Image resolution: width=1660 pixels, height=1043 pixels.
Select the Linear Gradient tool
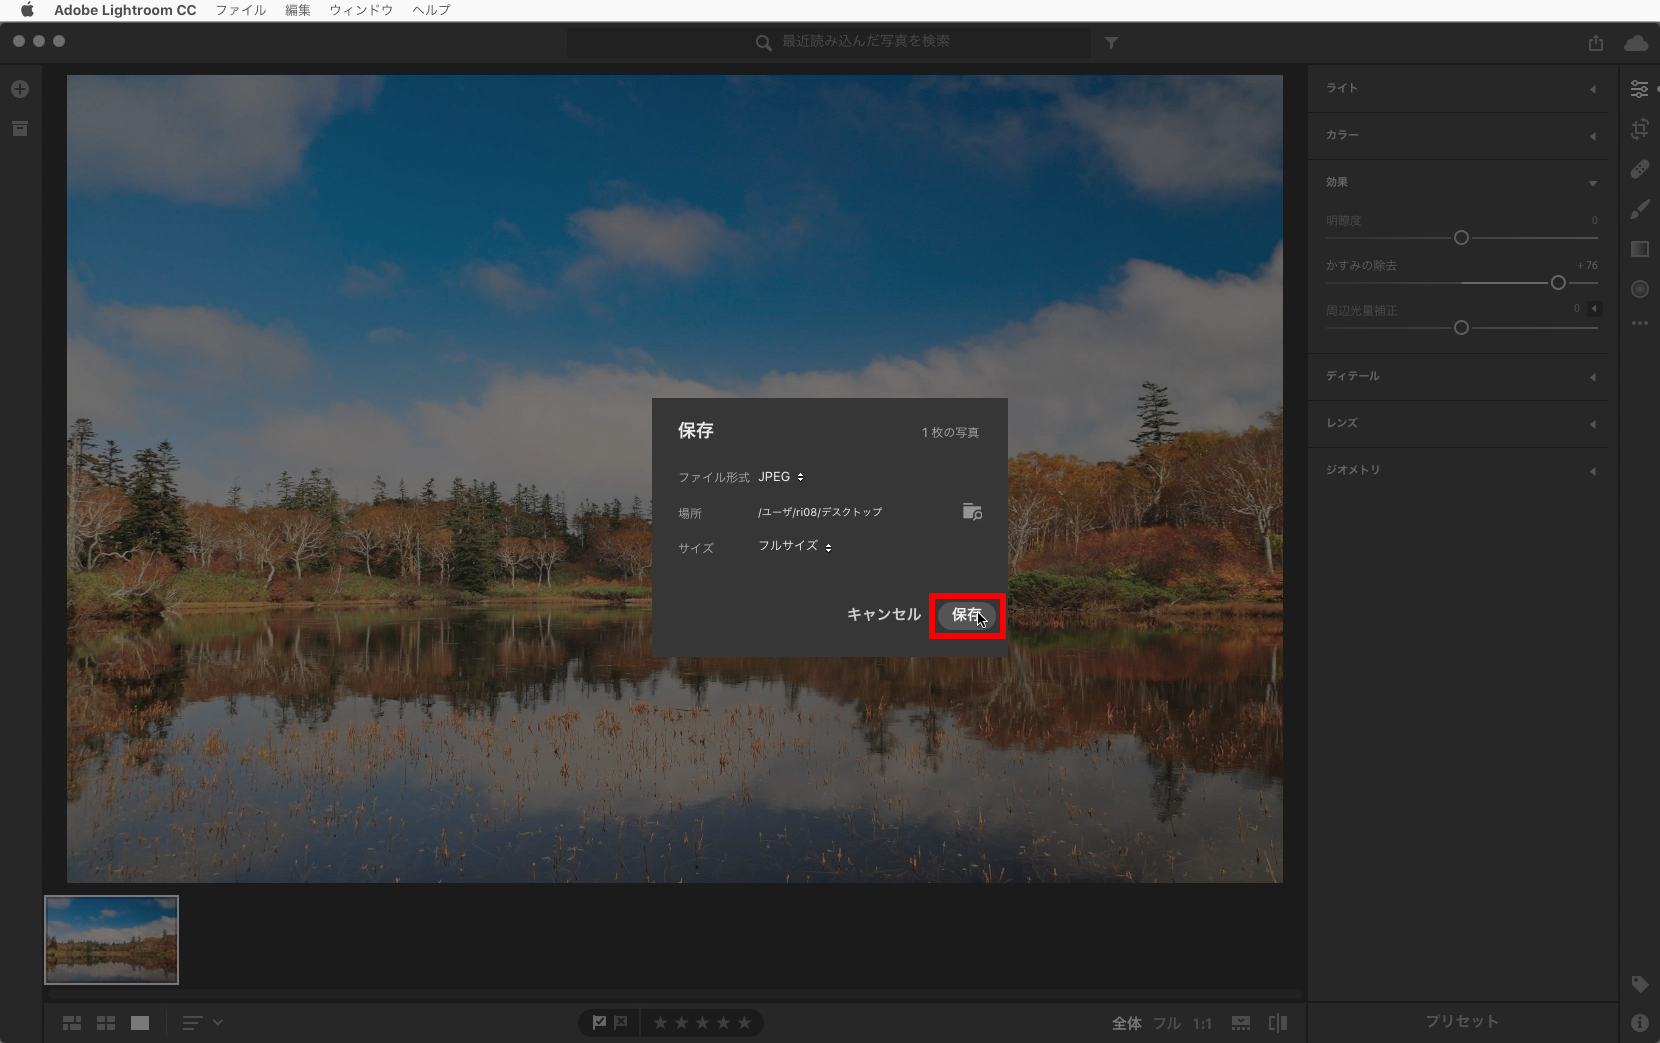coord(1640,249)
